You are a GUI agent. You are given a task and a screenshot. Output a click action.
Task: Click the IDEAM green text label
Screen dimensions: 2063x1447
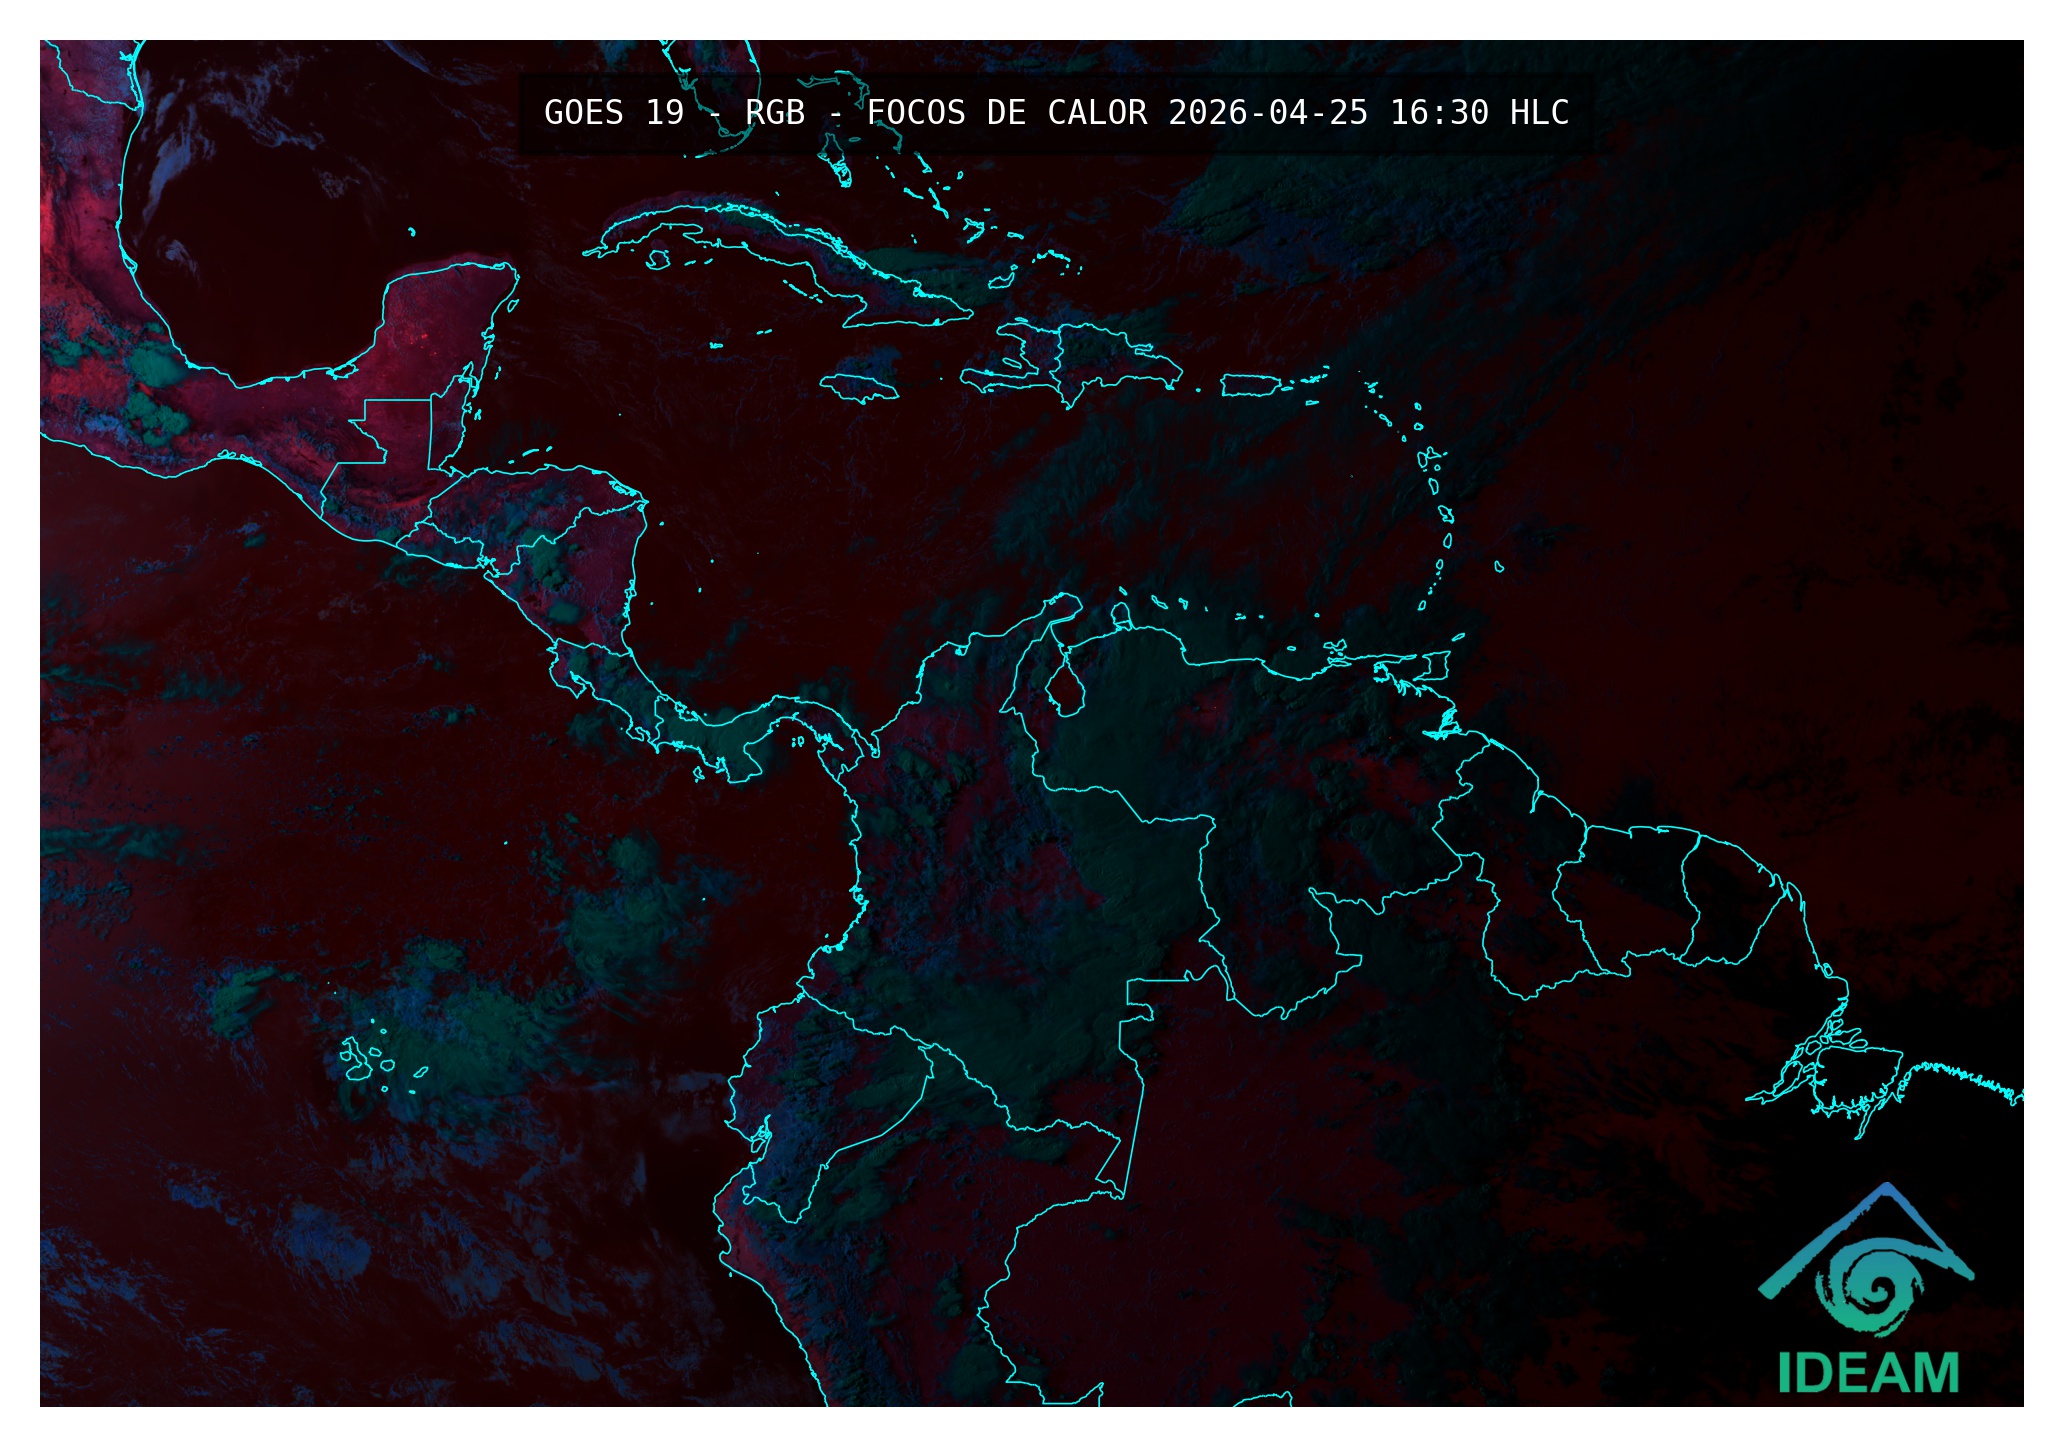coord(1868,1372)
